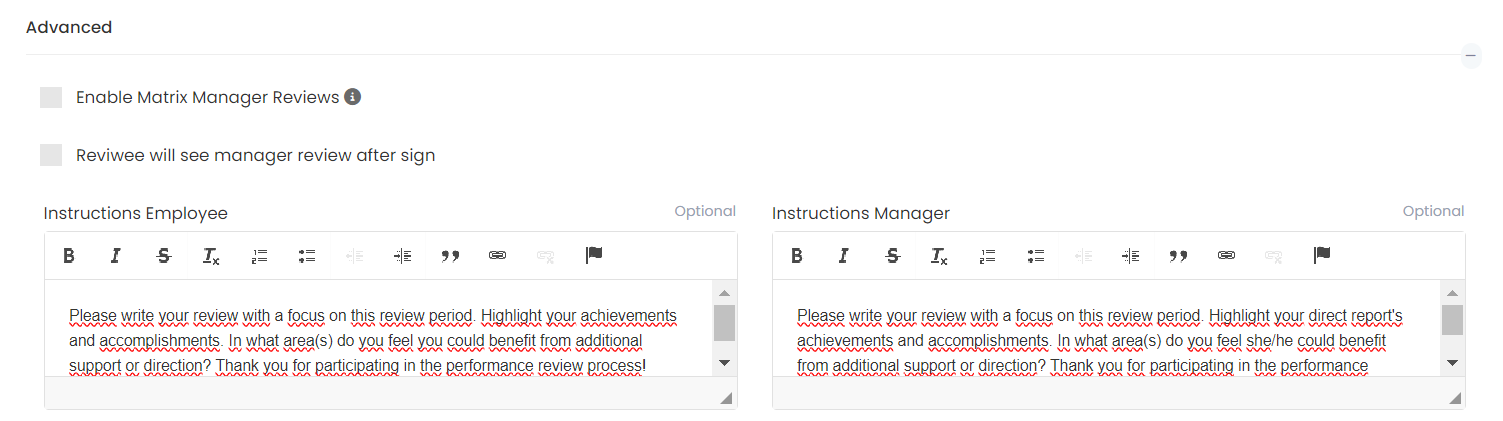Enable Matrix Manager Reviews checkbox
The height and width of the screenshot is (421, 1503).
[51, 97]
